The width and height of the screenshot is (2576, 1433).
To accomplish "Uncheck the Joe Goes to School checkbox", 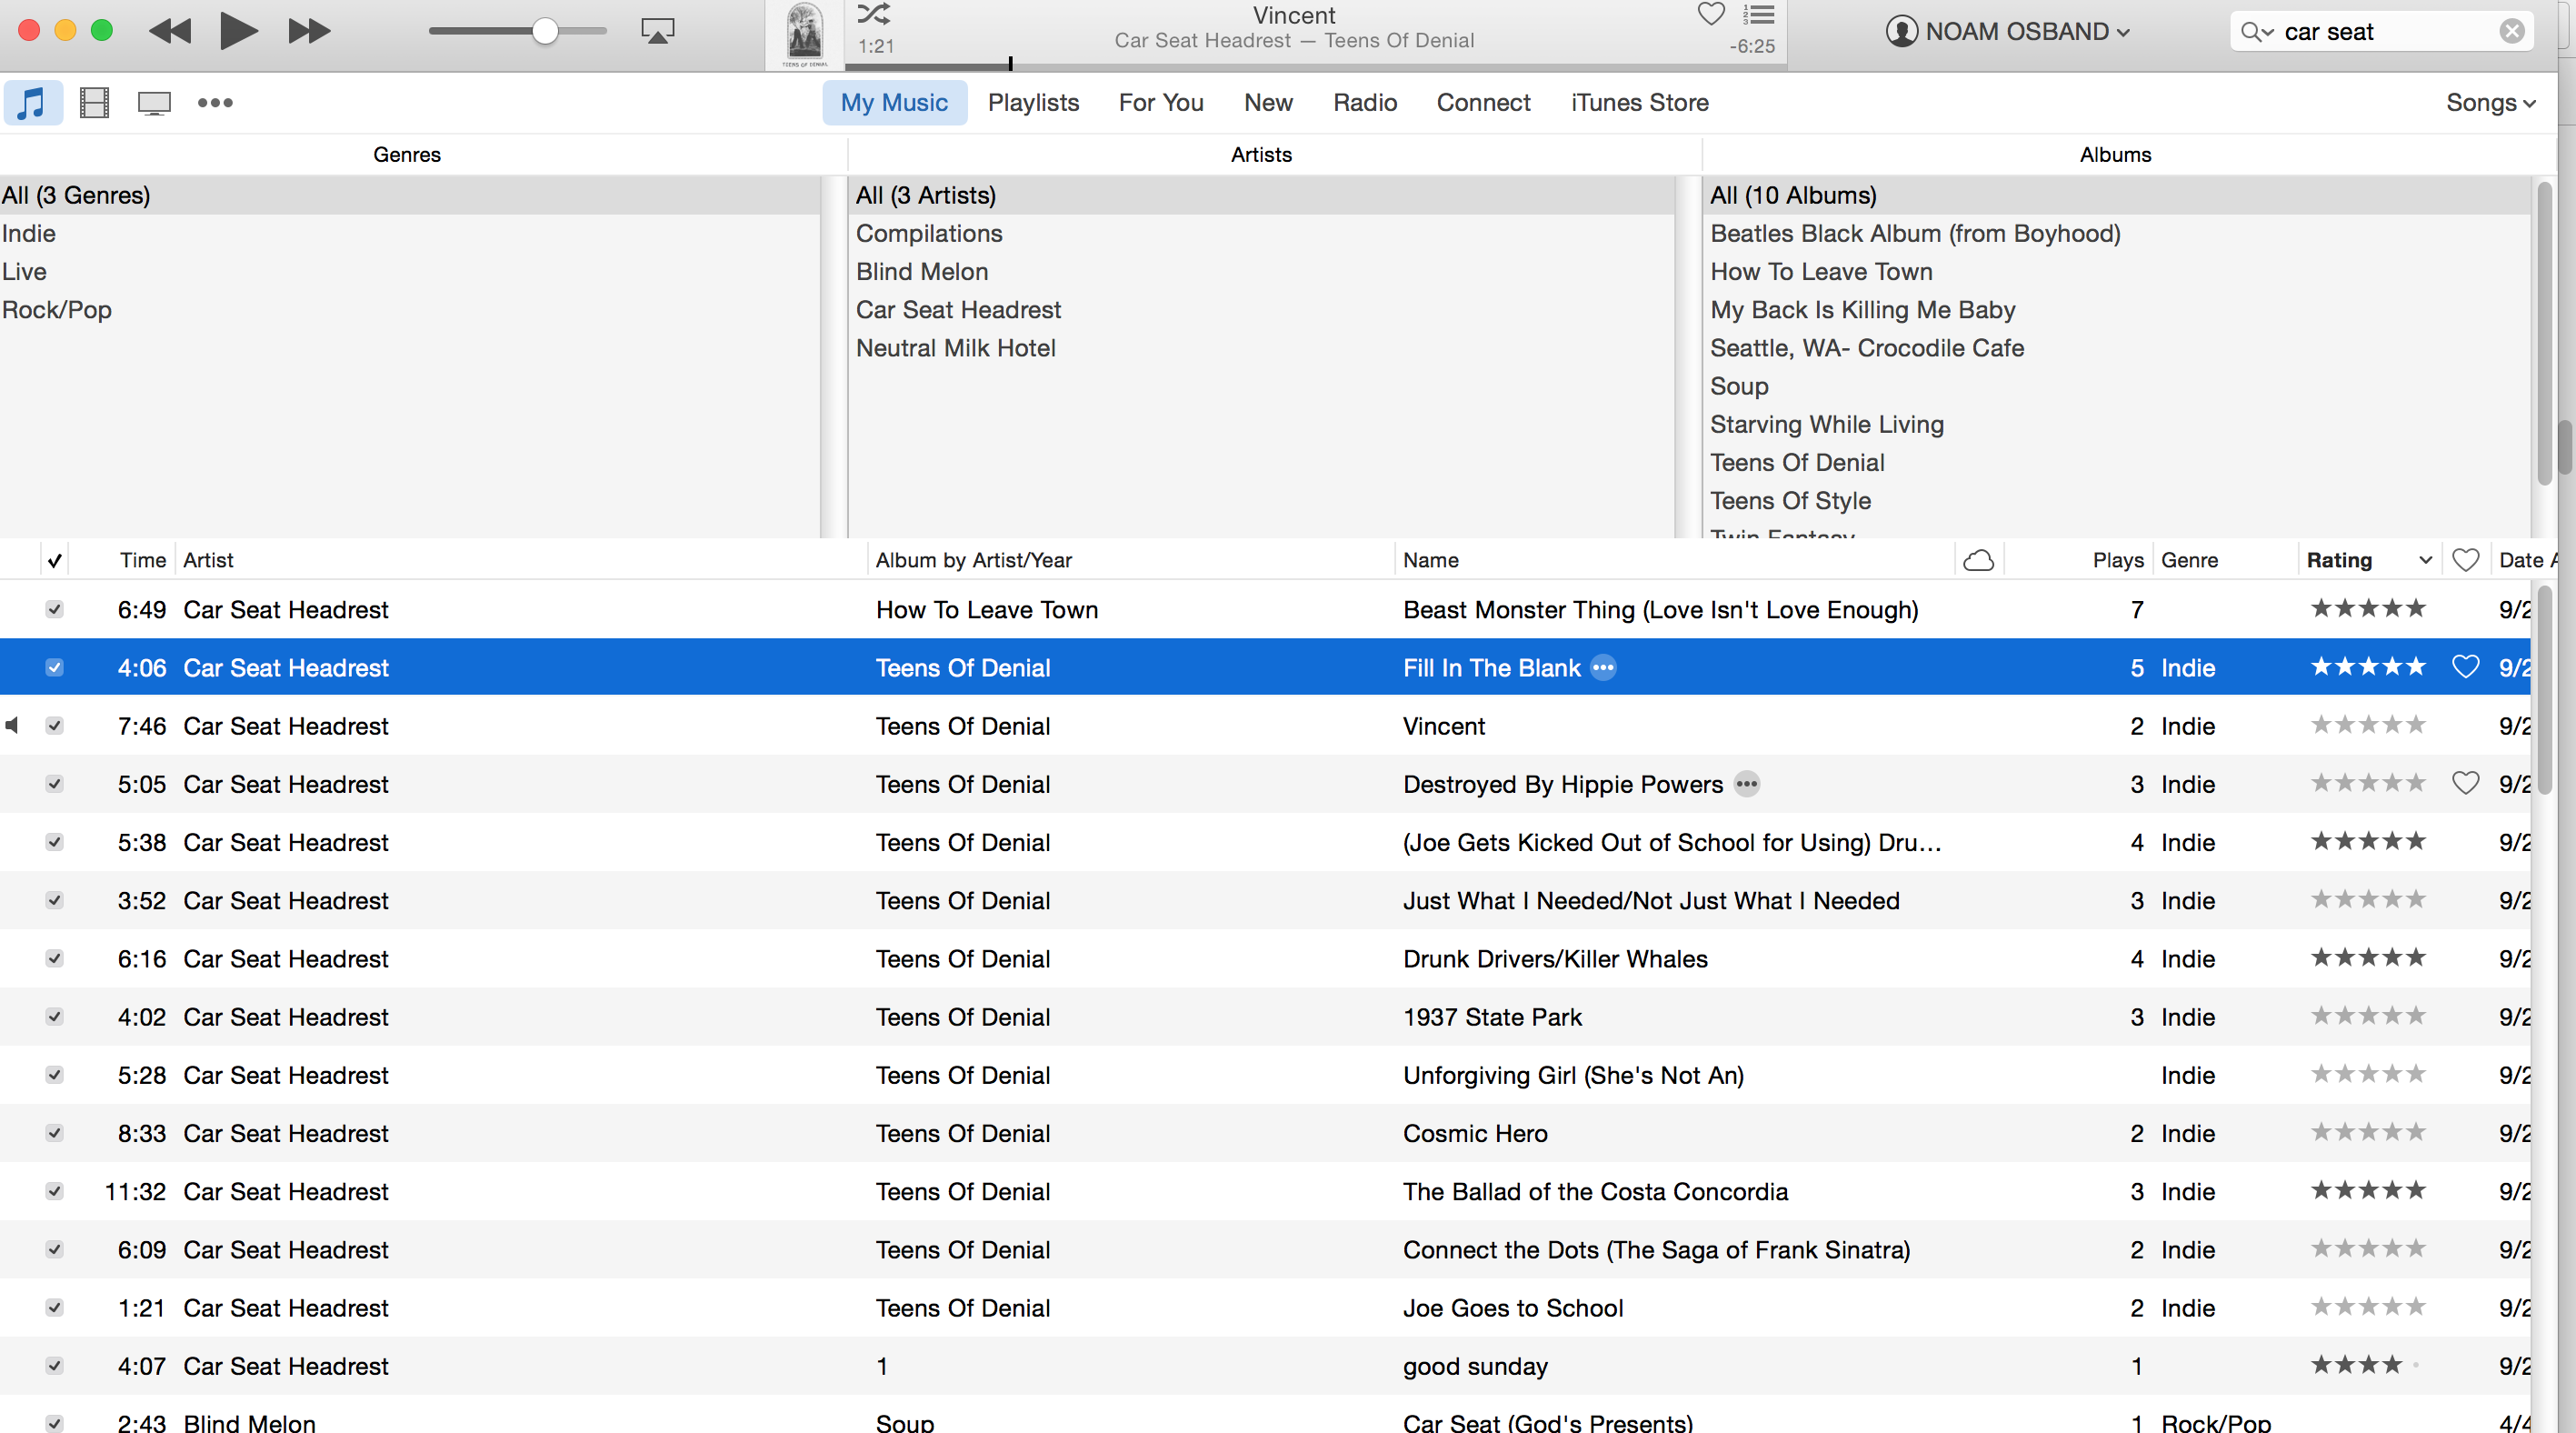I will 55,1307.
